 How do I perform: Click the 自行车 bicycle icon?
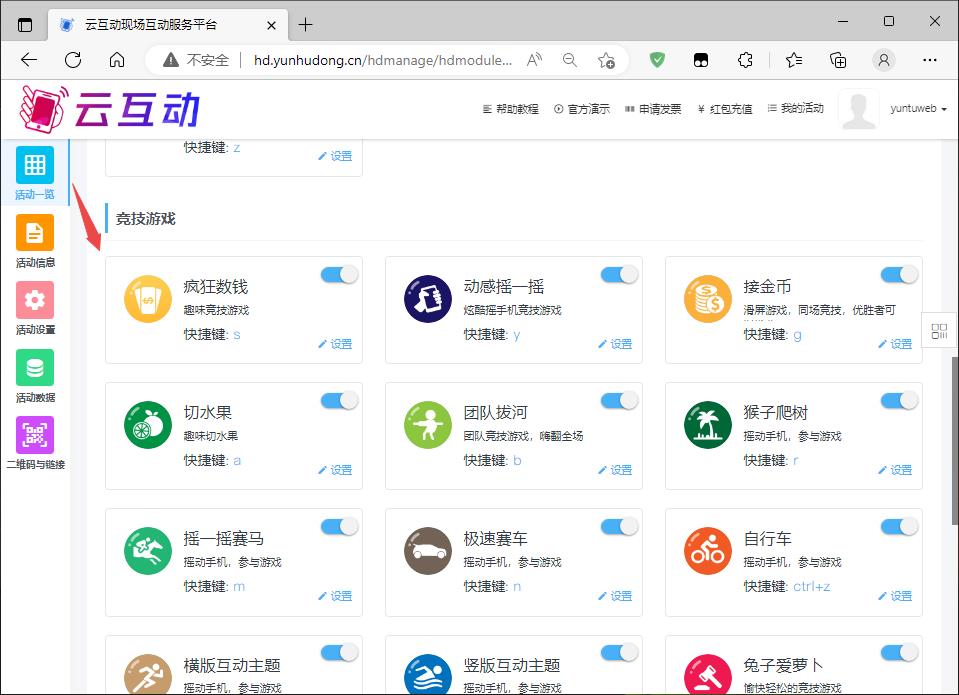click(x=708, y=552)
